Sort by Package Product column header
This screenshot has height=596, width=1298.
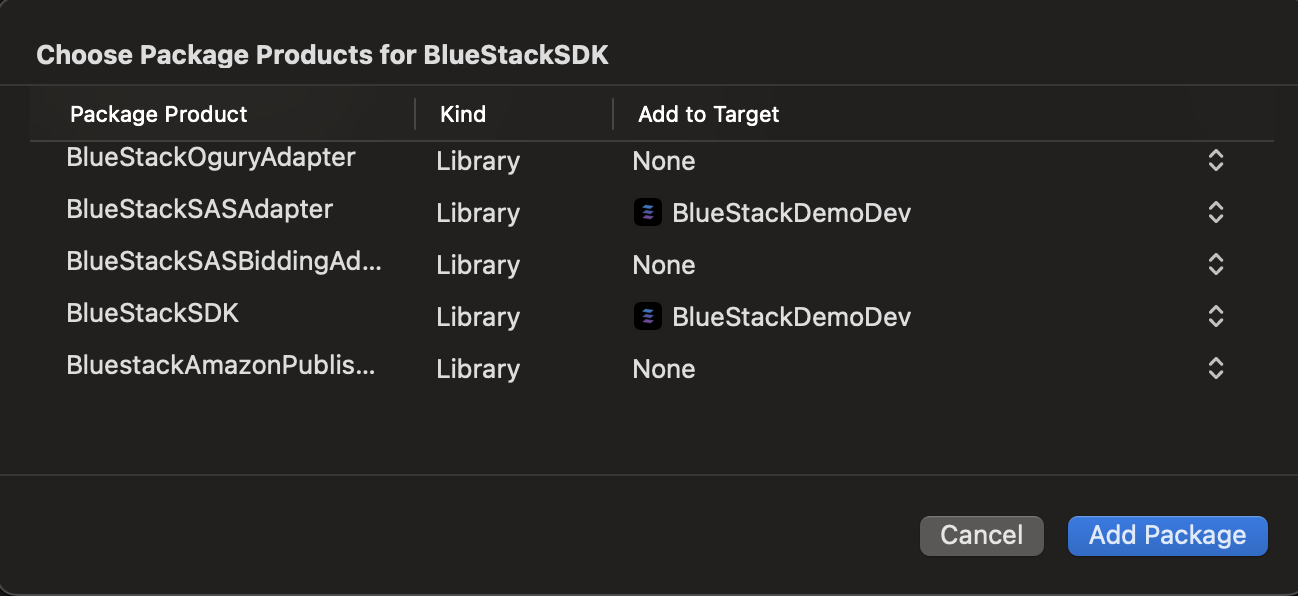point(159,114)
